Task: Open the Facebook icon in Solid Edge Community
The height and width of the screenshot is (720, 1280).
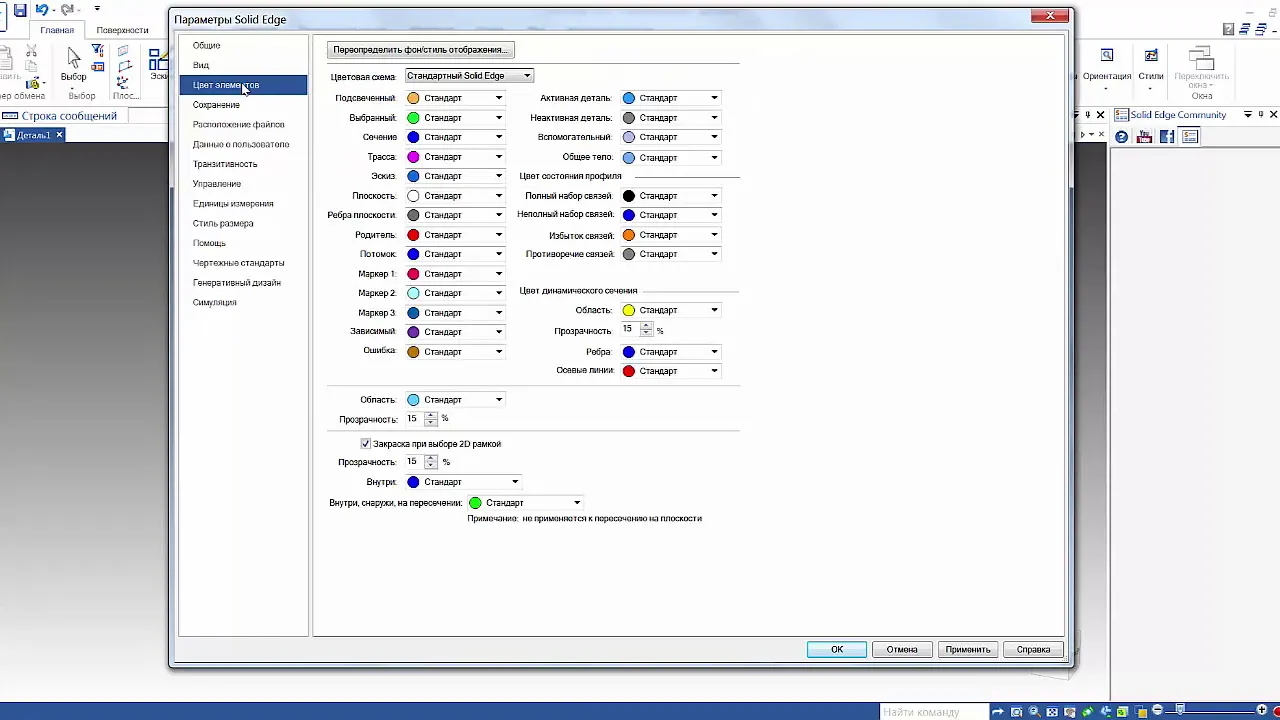Action: click(1167, 137)
